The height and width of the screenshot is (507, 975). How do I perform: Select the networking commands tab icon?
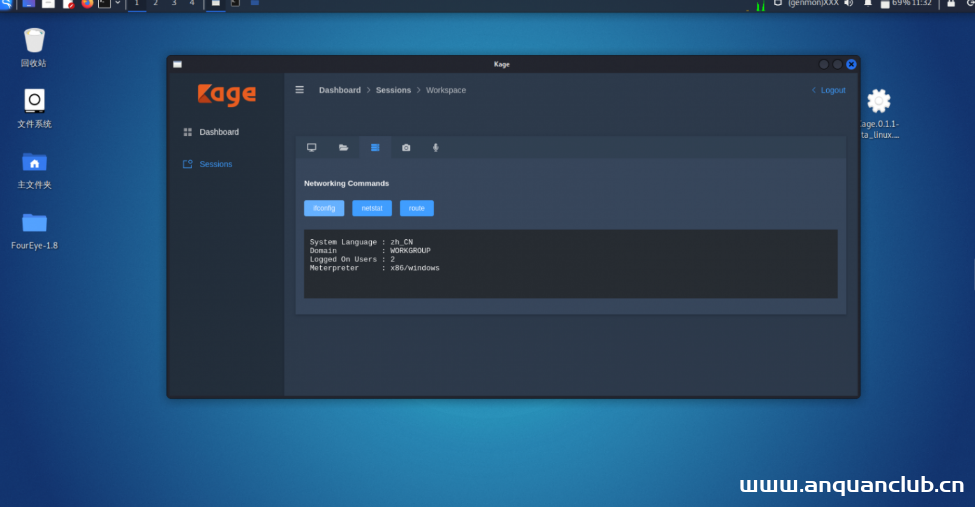[375, 147]
